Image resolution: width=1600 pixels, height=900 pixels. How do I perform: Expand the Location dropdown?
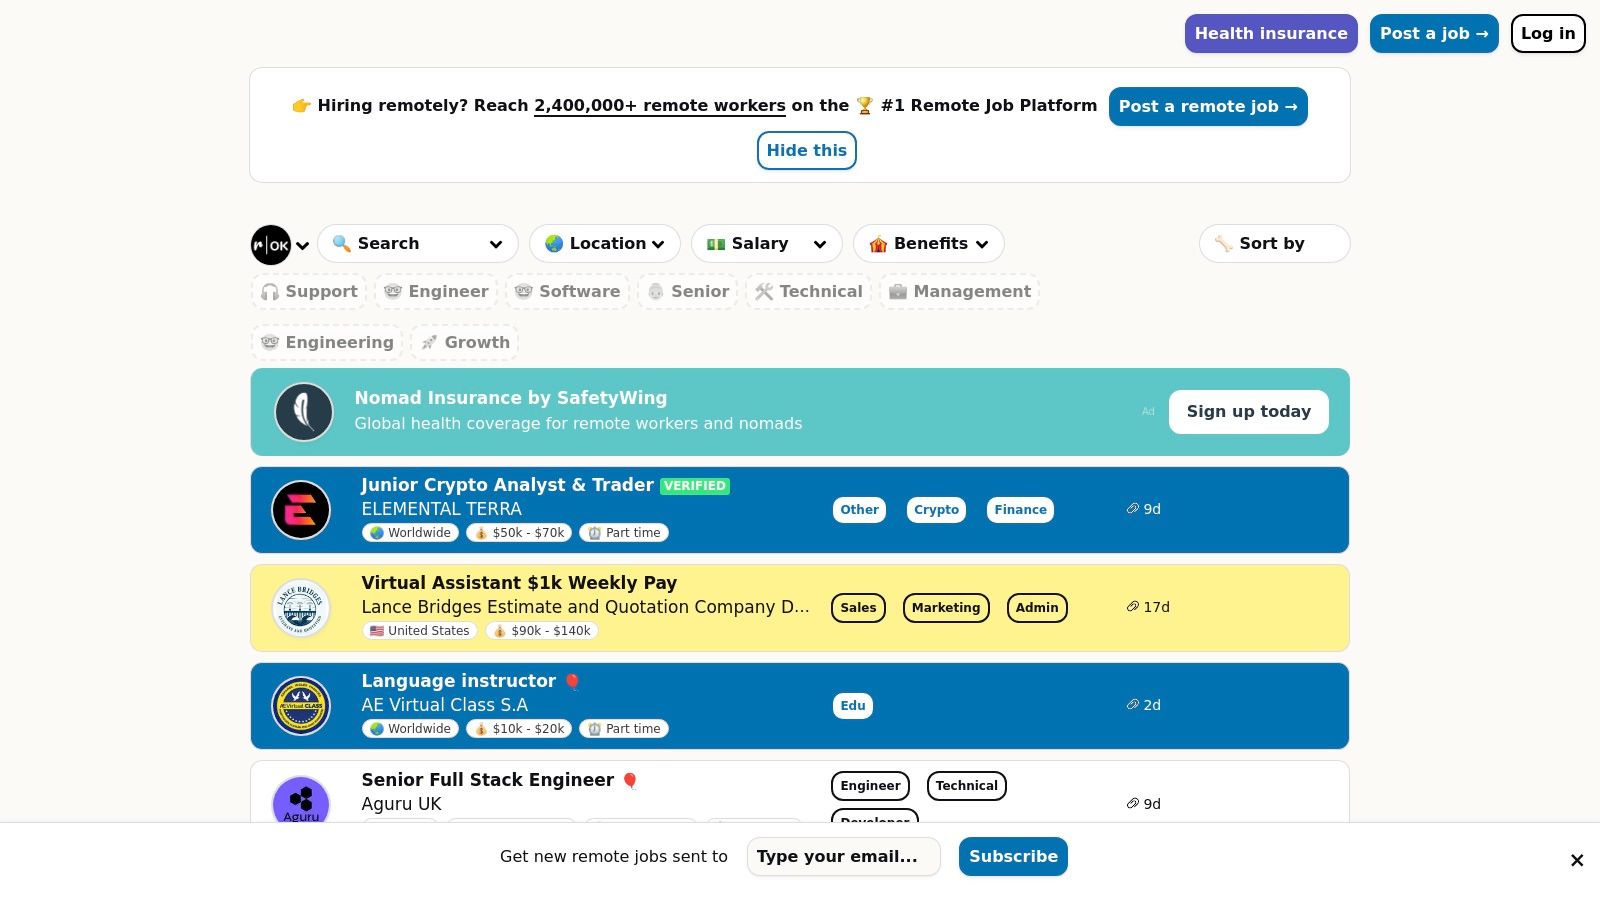click(x=604, y=244)
